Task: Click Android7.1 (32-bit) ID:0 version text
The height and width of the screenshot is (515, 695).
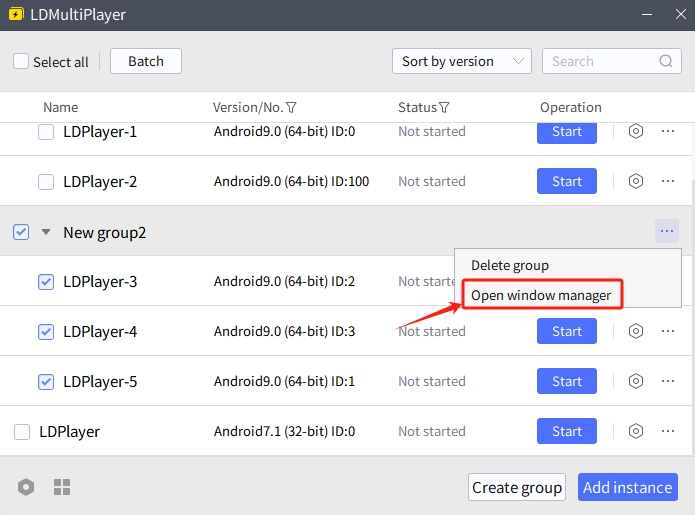Action: 284,431
